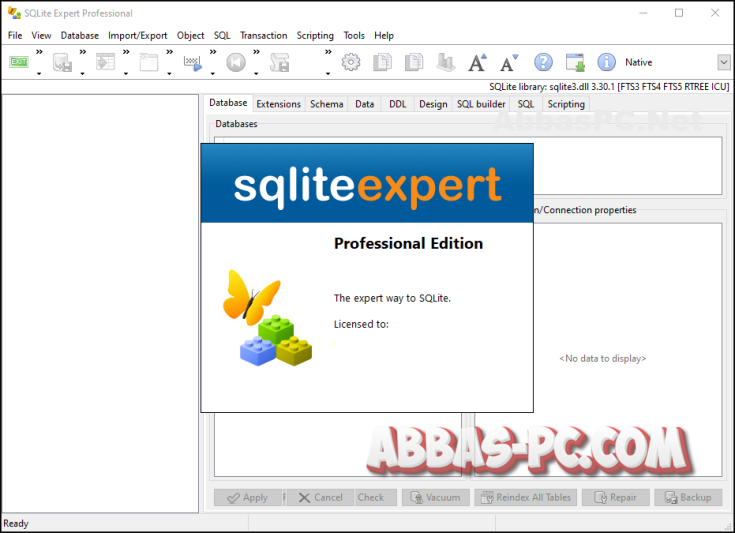Open the View menu

[41, 36]
